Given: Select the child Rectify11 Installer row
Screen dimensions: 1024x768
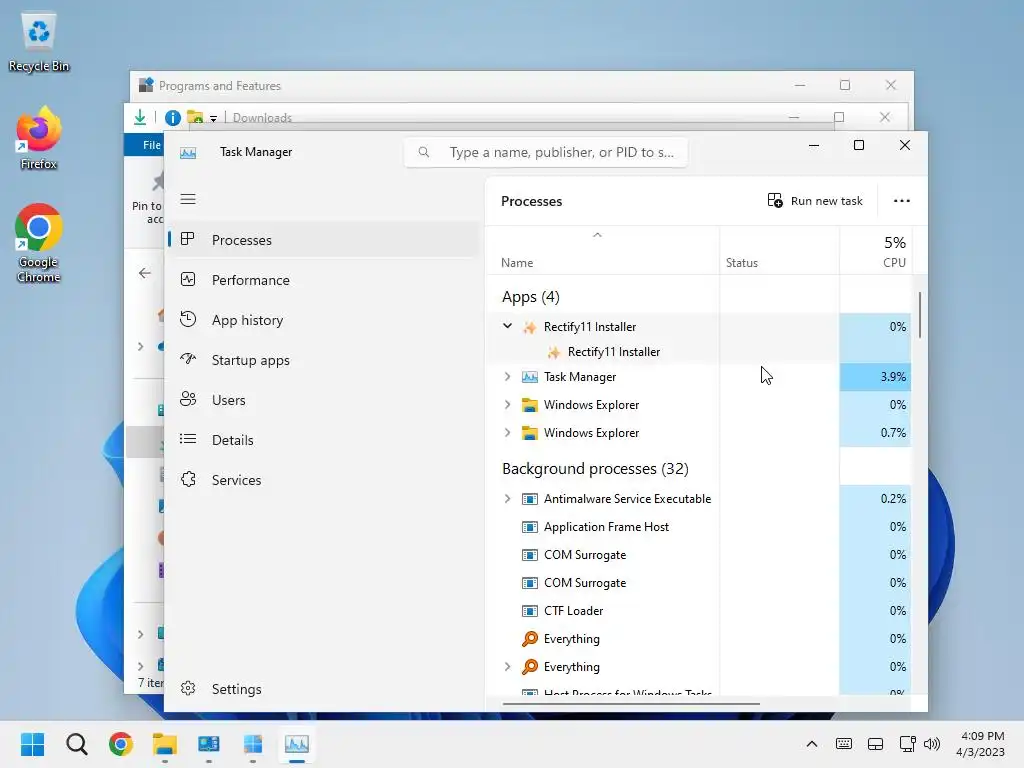Looking at the screenshot, I should click(x=698, y=351).
